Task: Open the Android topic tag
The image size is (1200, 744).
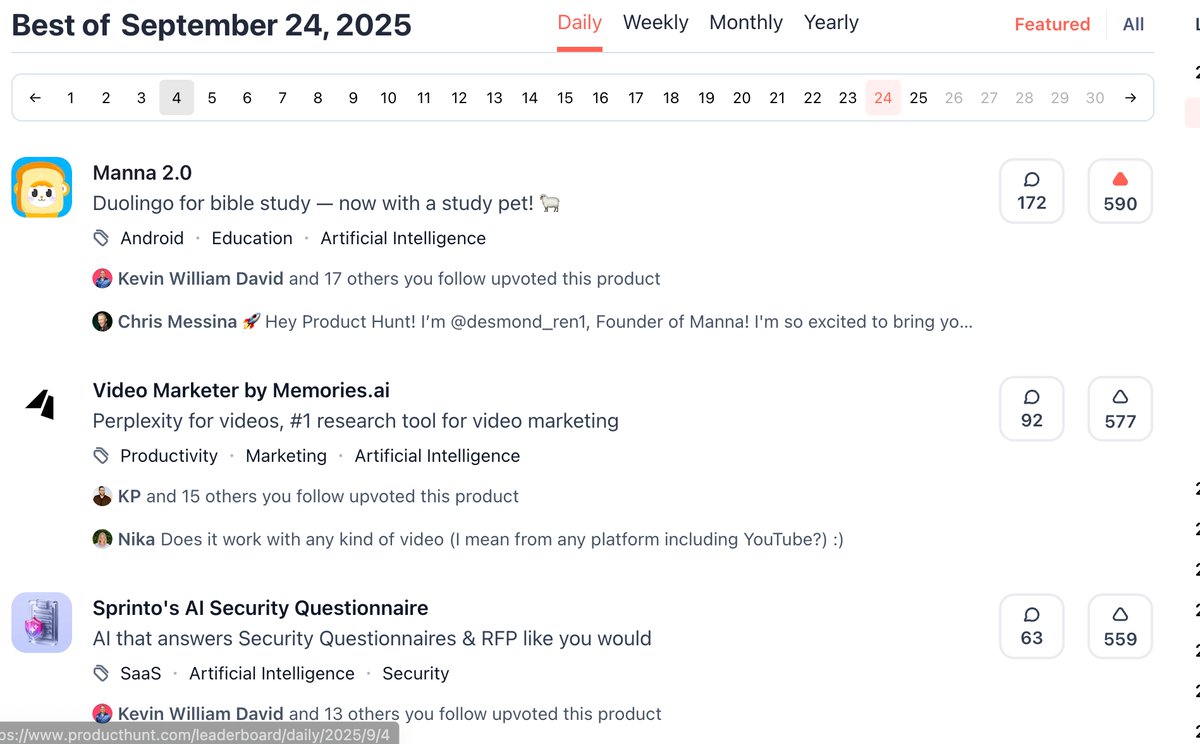Action: [x=152, y=238]
